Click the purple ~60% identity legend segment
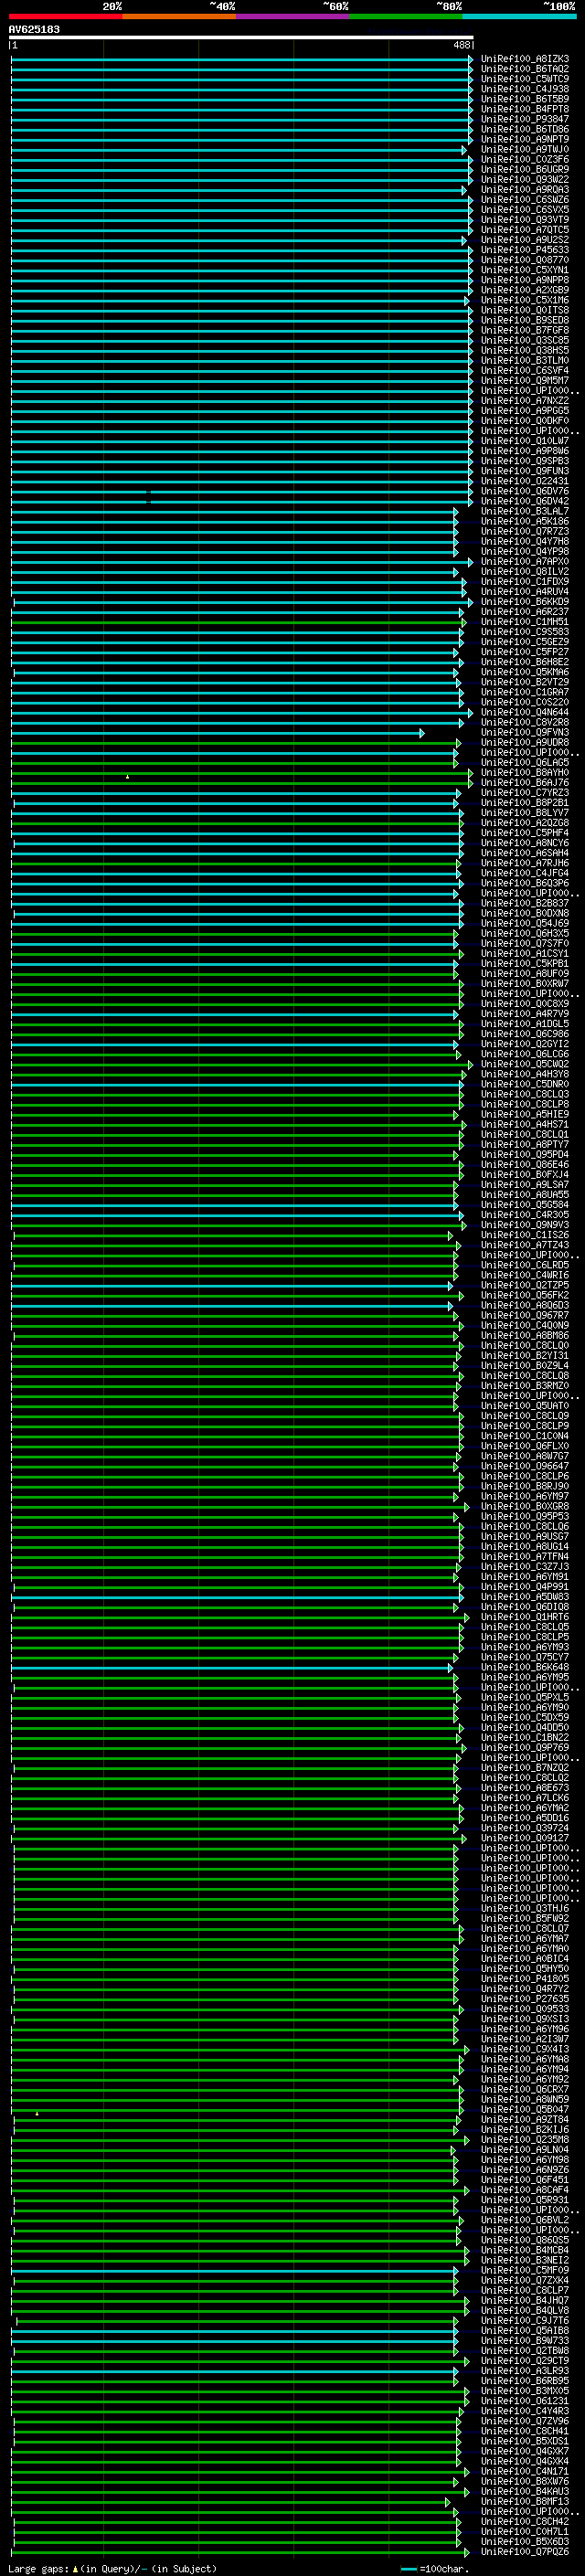The width and height of the screenshot is (585, 2576). (293, 16)
